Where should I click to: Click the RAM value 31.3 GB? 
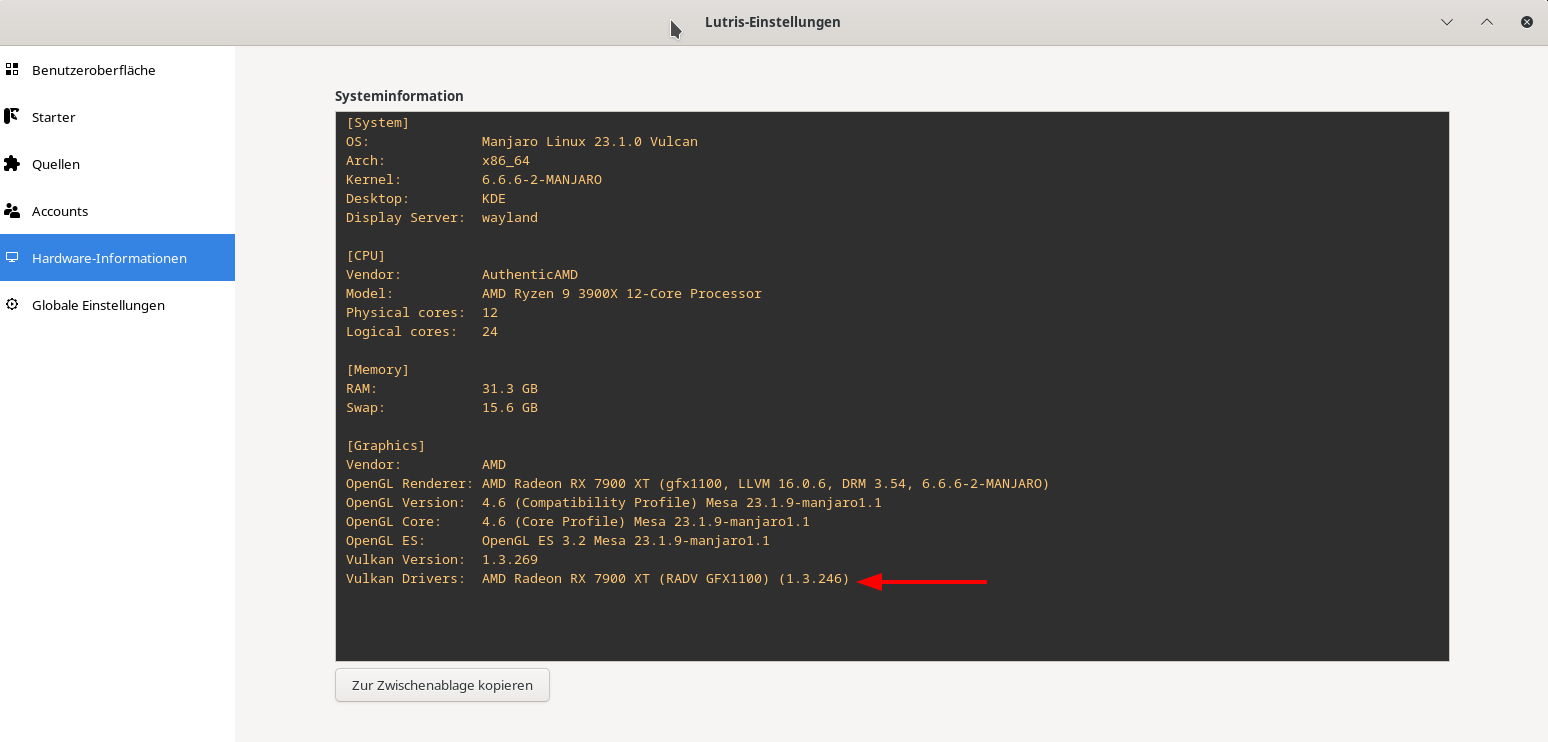[x=510, y=388]
